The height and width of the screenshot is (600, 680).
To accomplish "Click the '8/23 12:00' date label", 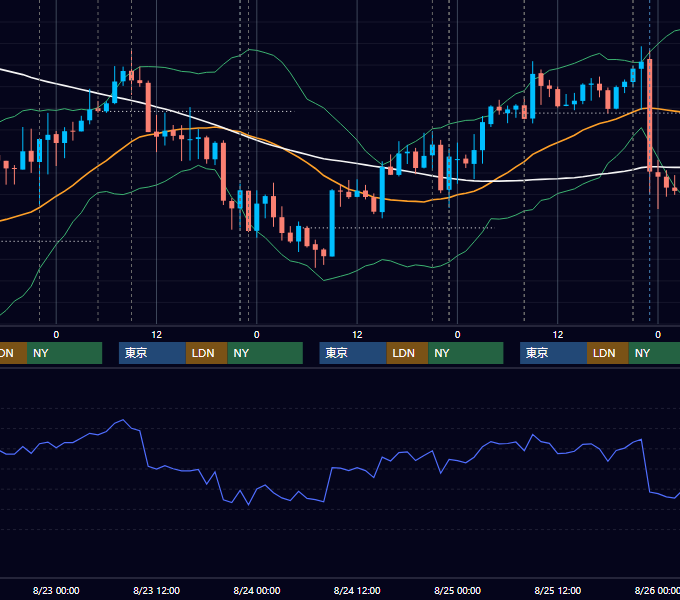I will tap(156, 590).
